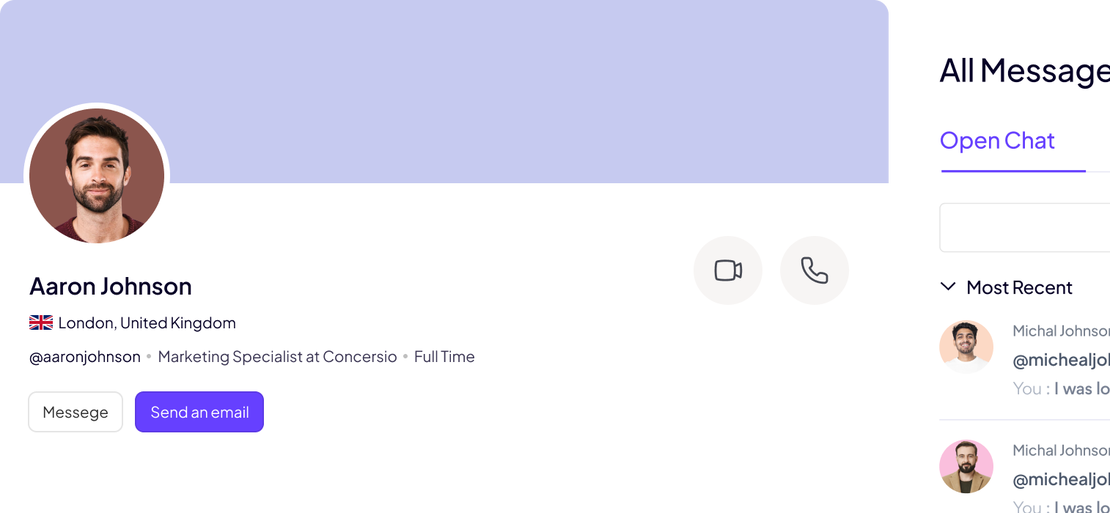Collapse the Most Recent chevron arrow

948,287
